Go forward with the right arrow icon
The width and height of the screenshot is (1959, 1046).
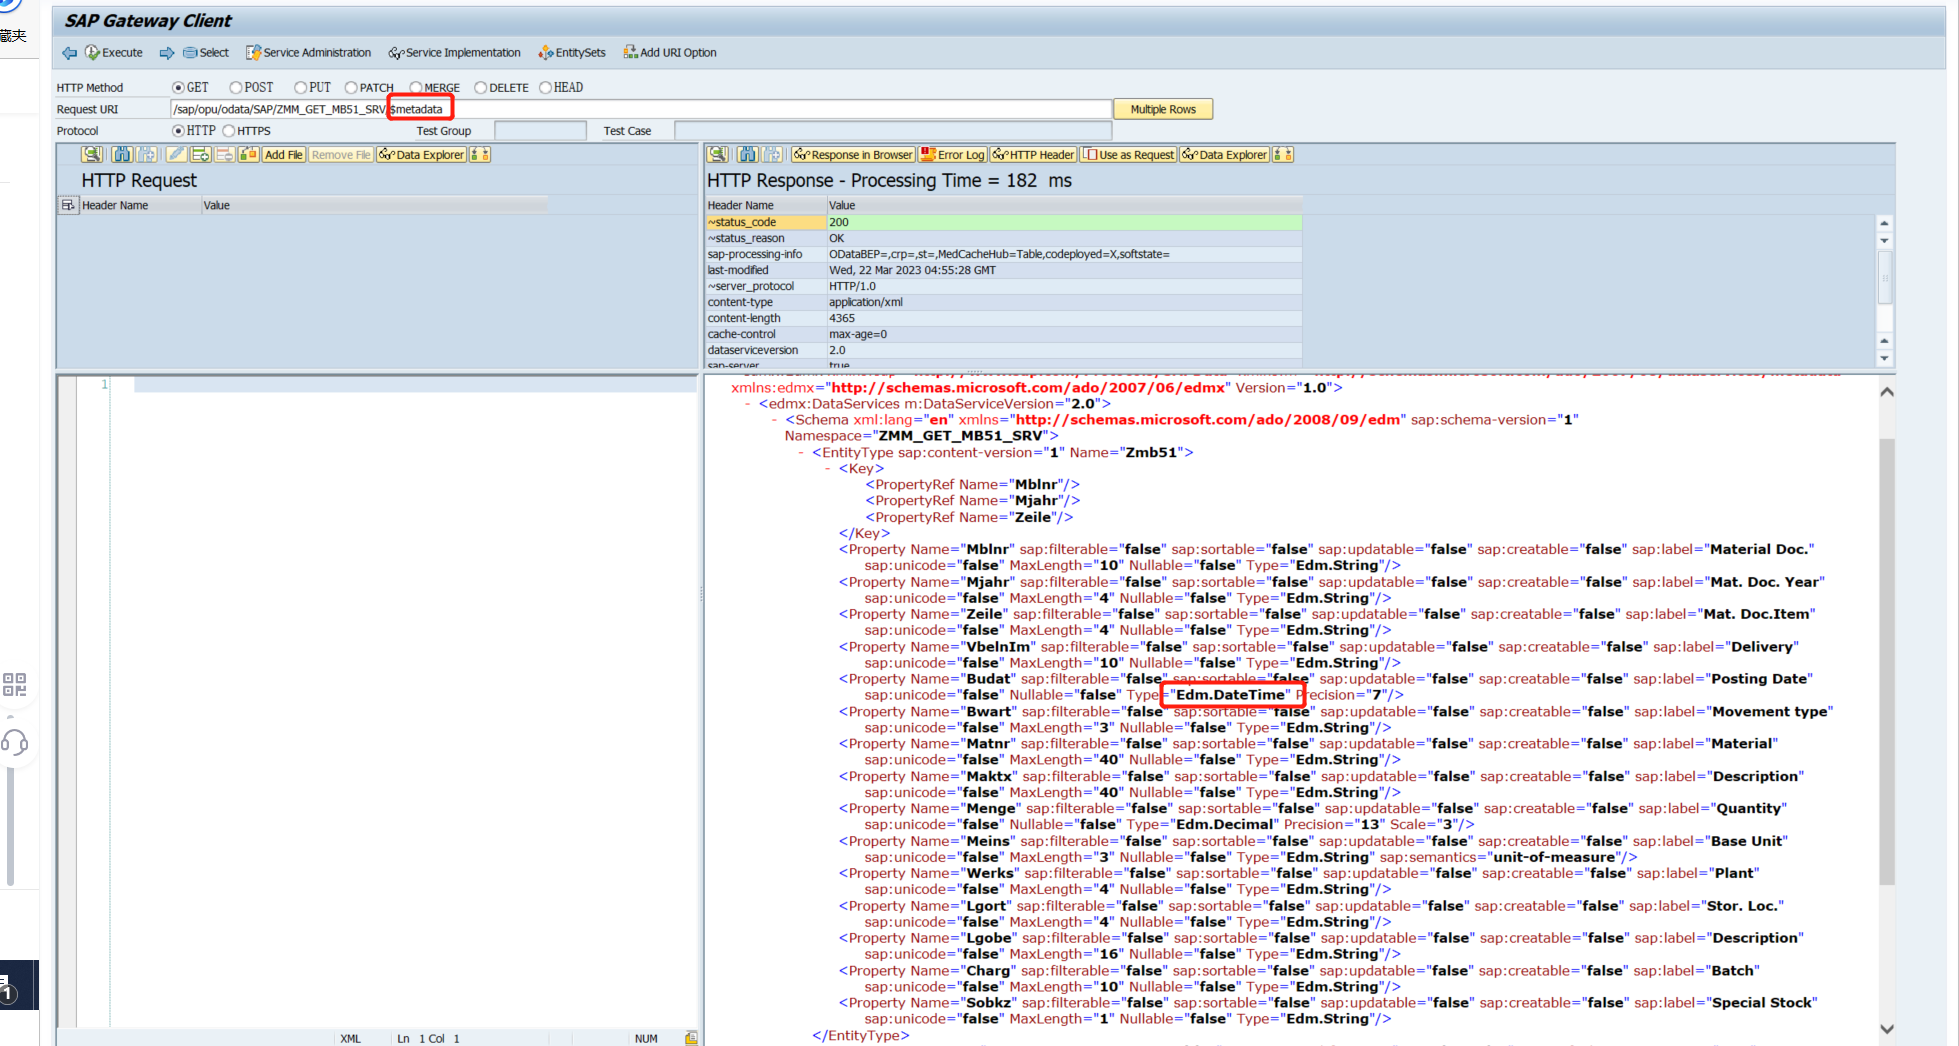[x=166, y=53]
